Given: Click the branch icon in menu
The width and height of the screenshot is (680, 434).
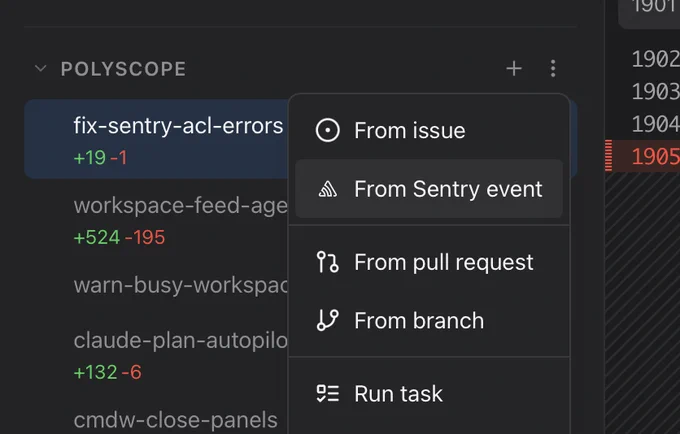Looking at the screenshot, I should (327, 320).
